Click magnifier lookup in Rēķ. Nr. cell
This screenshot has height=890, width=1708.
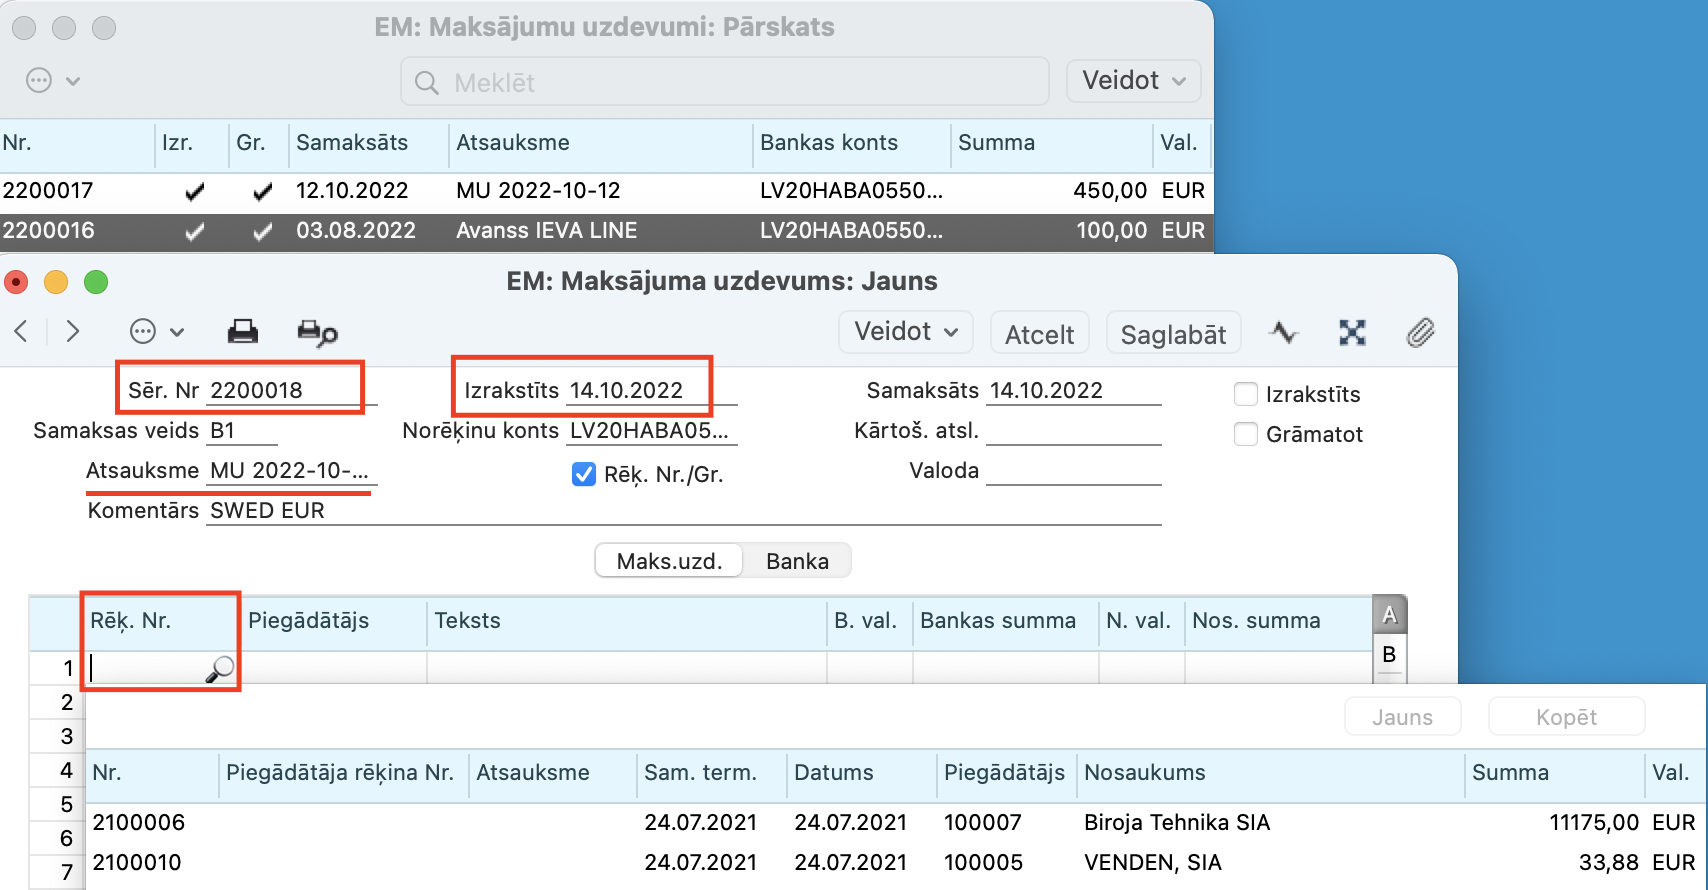219,669
